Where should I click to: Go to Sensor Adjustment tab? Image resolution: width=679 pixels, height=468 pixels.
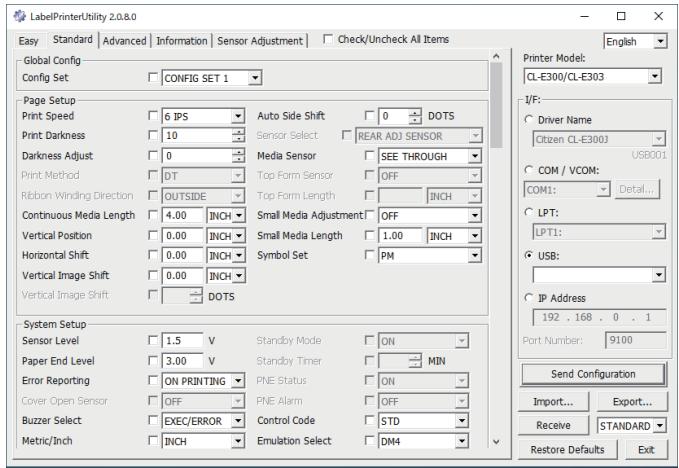click(260, 41)
